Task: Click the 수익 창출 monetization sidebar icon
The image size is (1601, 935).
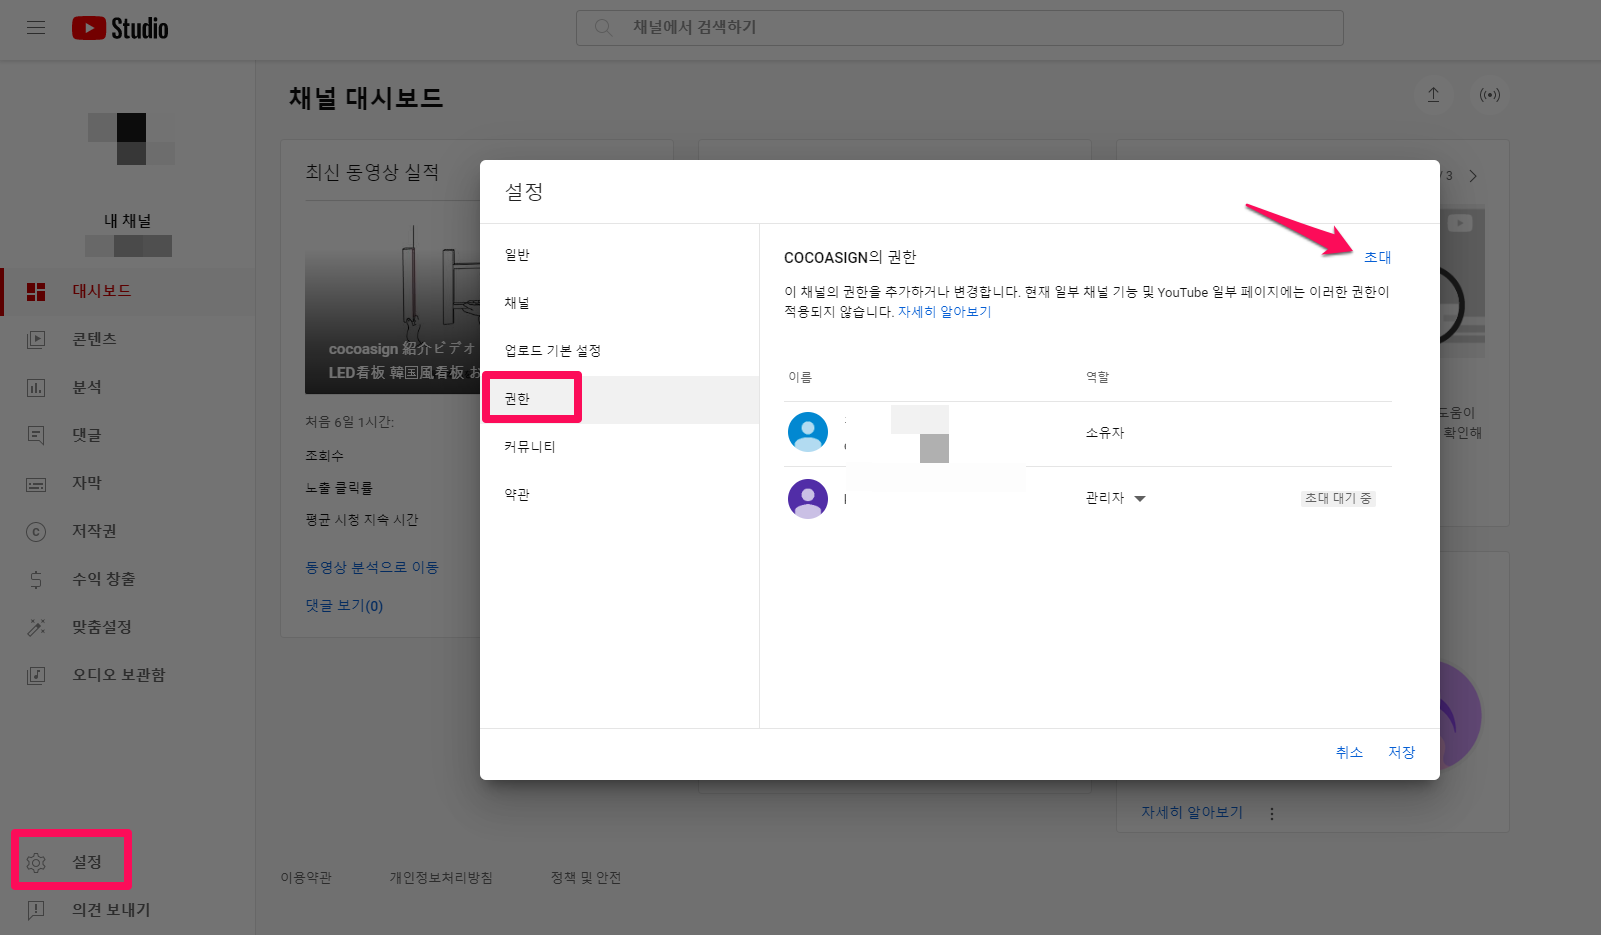Action: click(x=36, y=579)
